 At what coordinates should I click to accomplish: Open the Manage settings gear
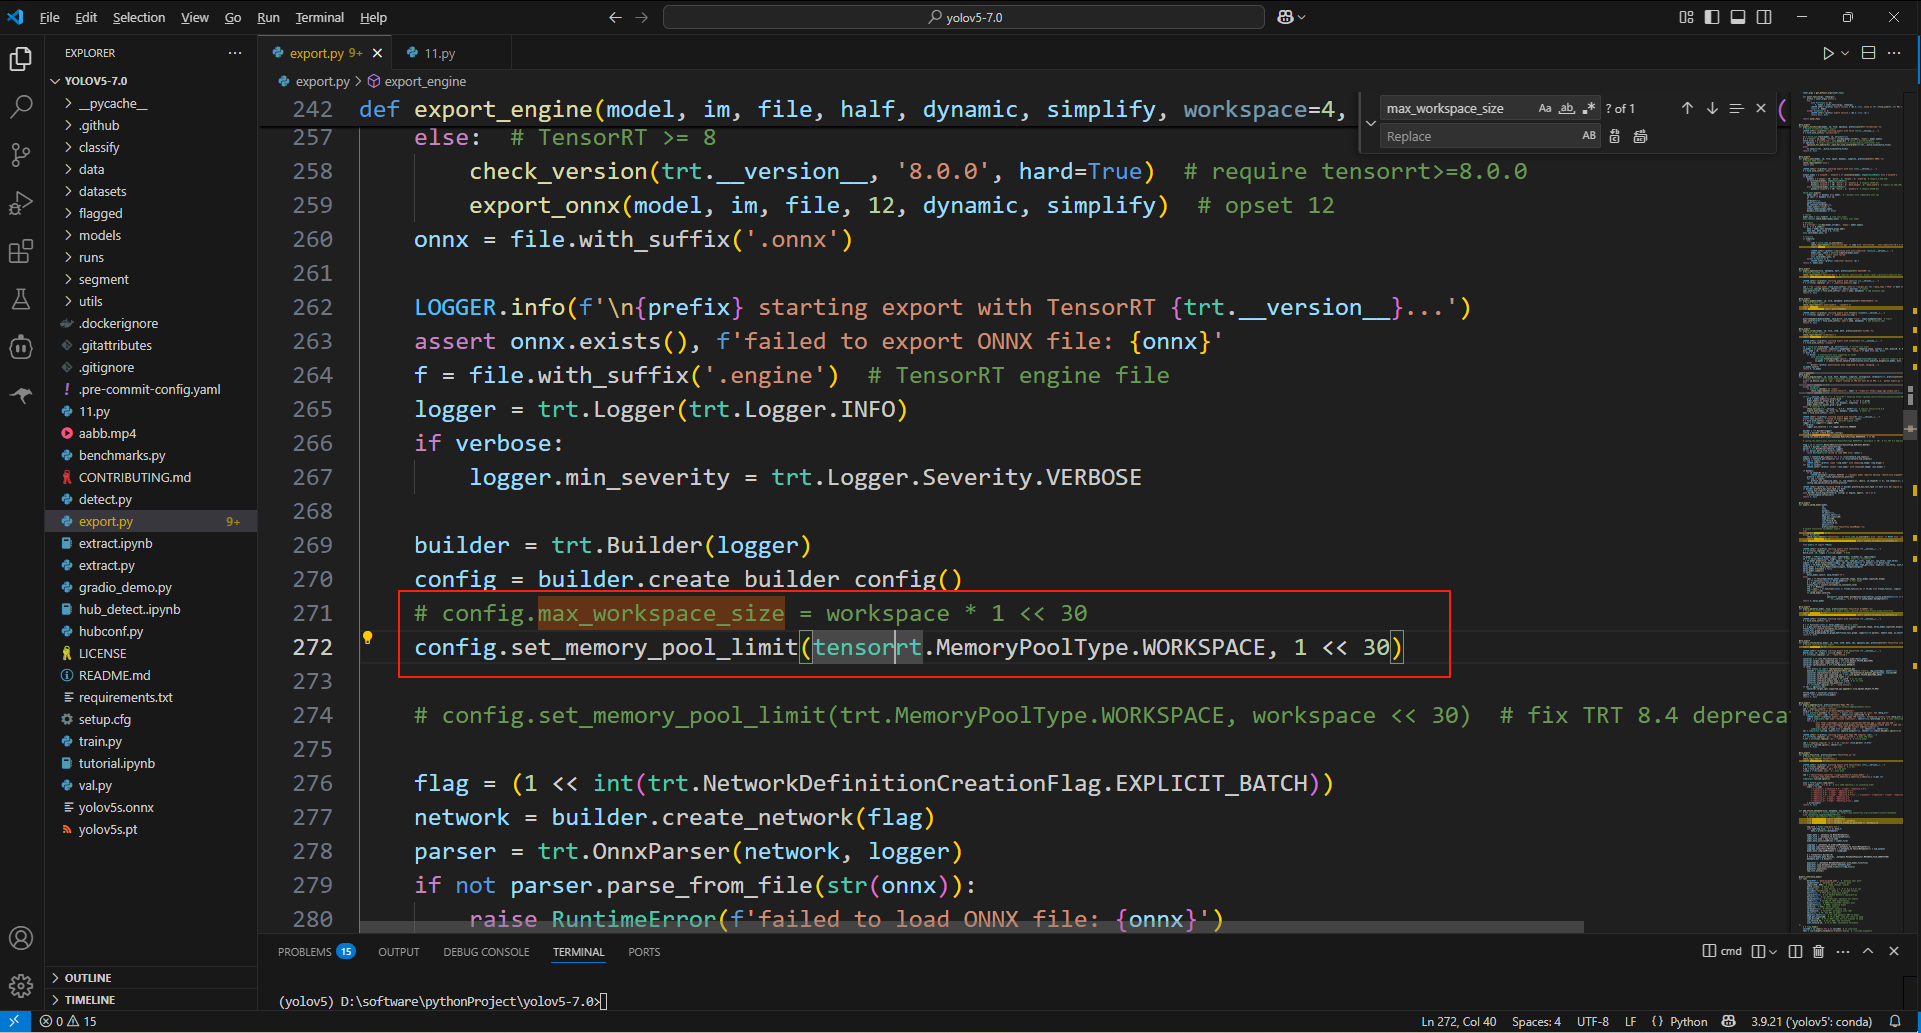click(x=21, y=985)
